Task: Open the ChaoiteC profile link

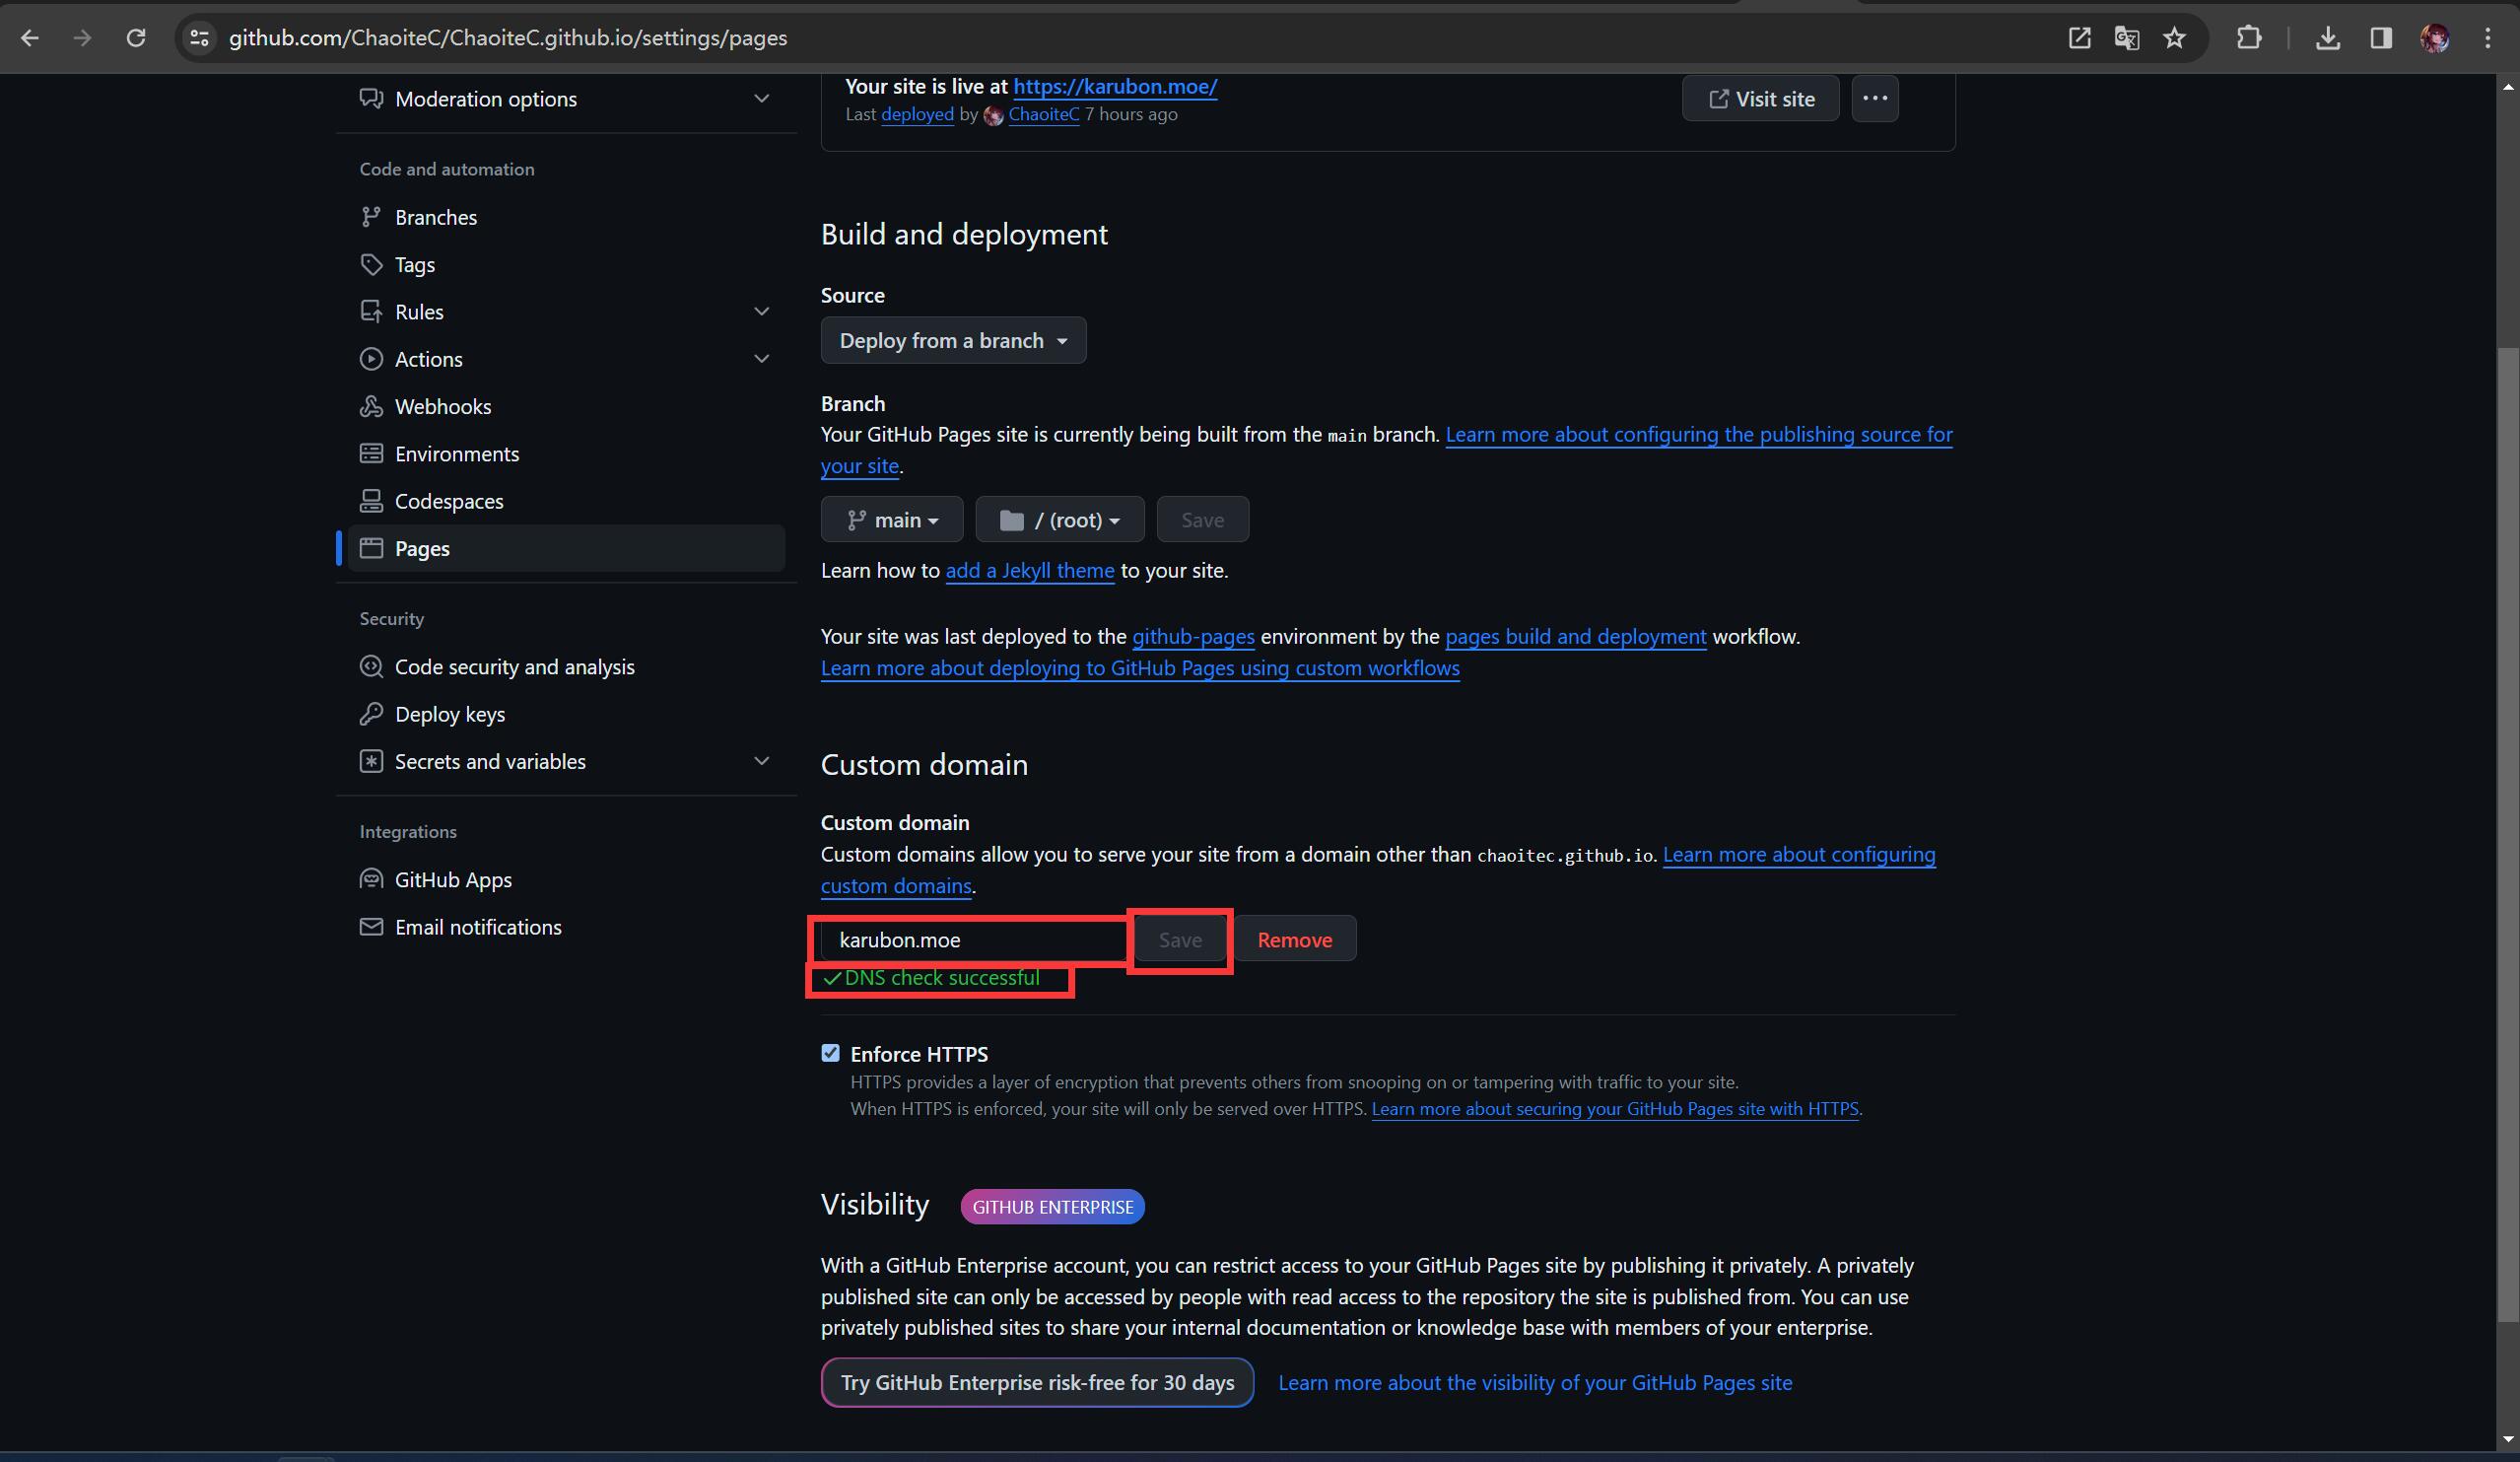Action: click(x=1044, y=114)
